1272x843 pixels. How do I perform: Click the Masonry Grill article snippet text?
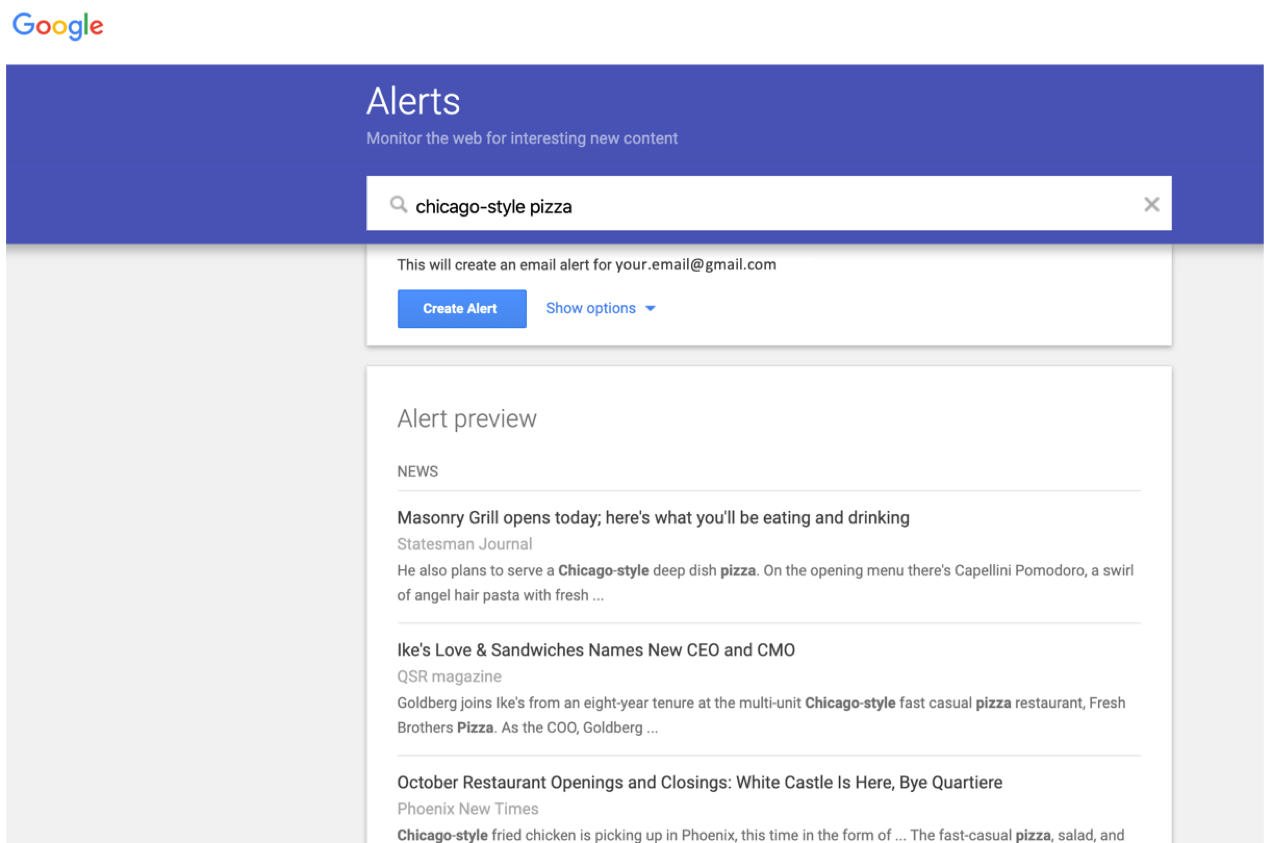(700, 582)
